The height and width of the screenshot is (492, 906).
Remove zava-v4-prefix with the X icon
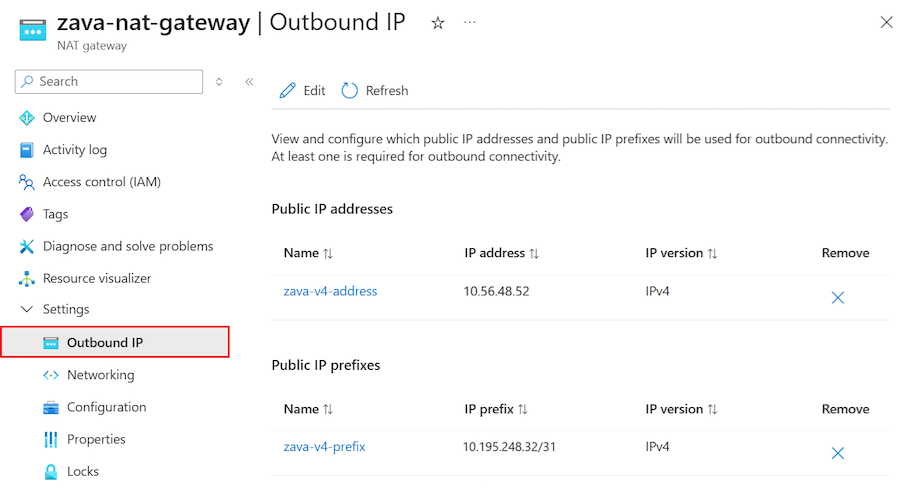tap(837, 453)
